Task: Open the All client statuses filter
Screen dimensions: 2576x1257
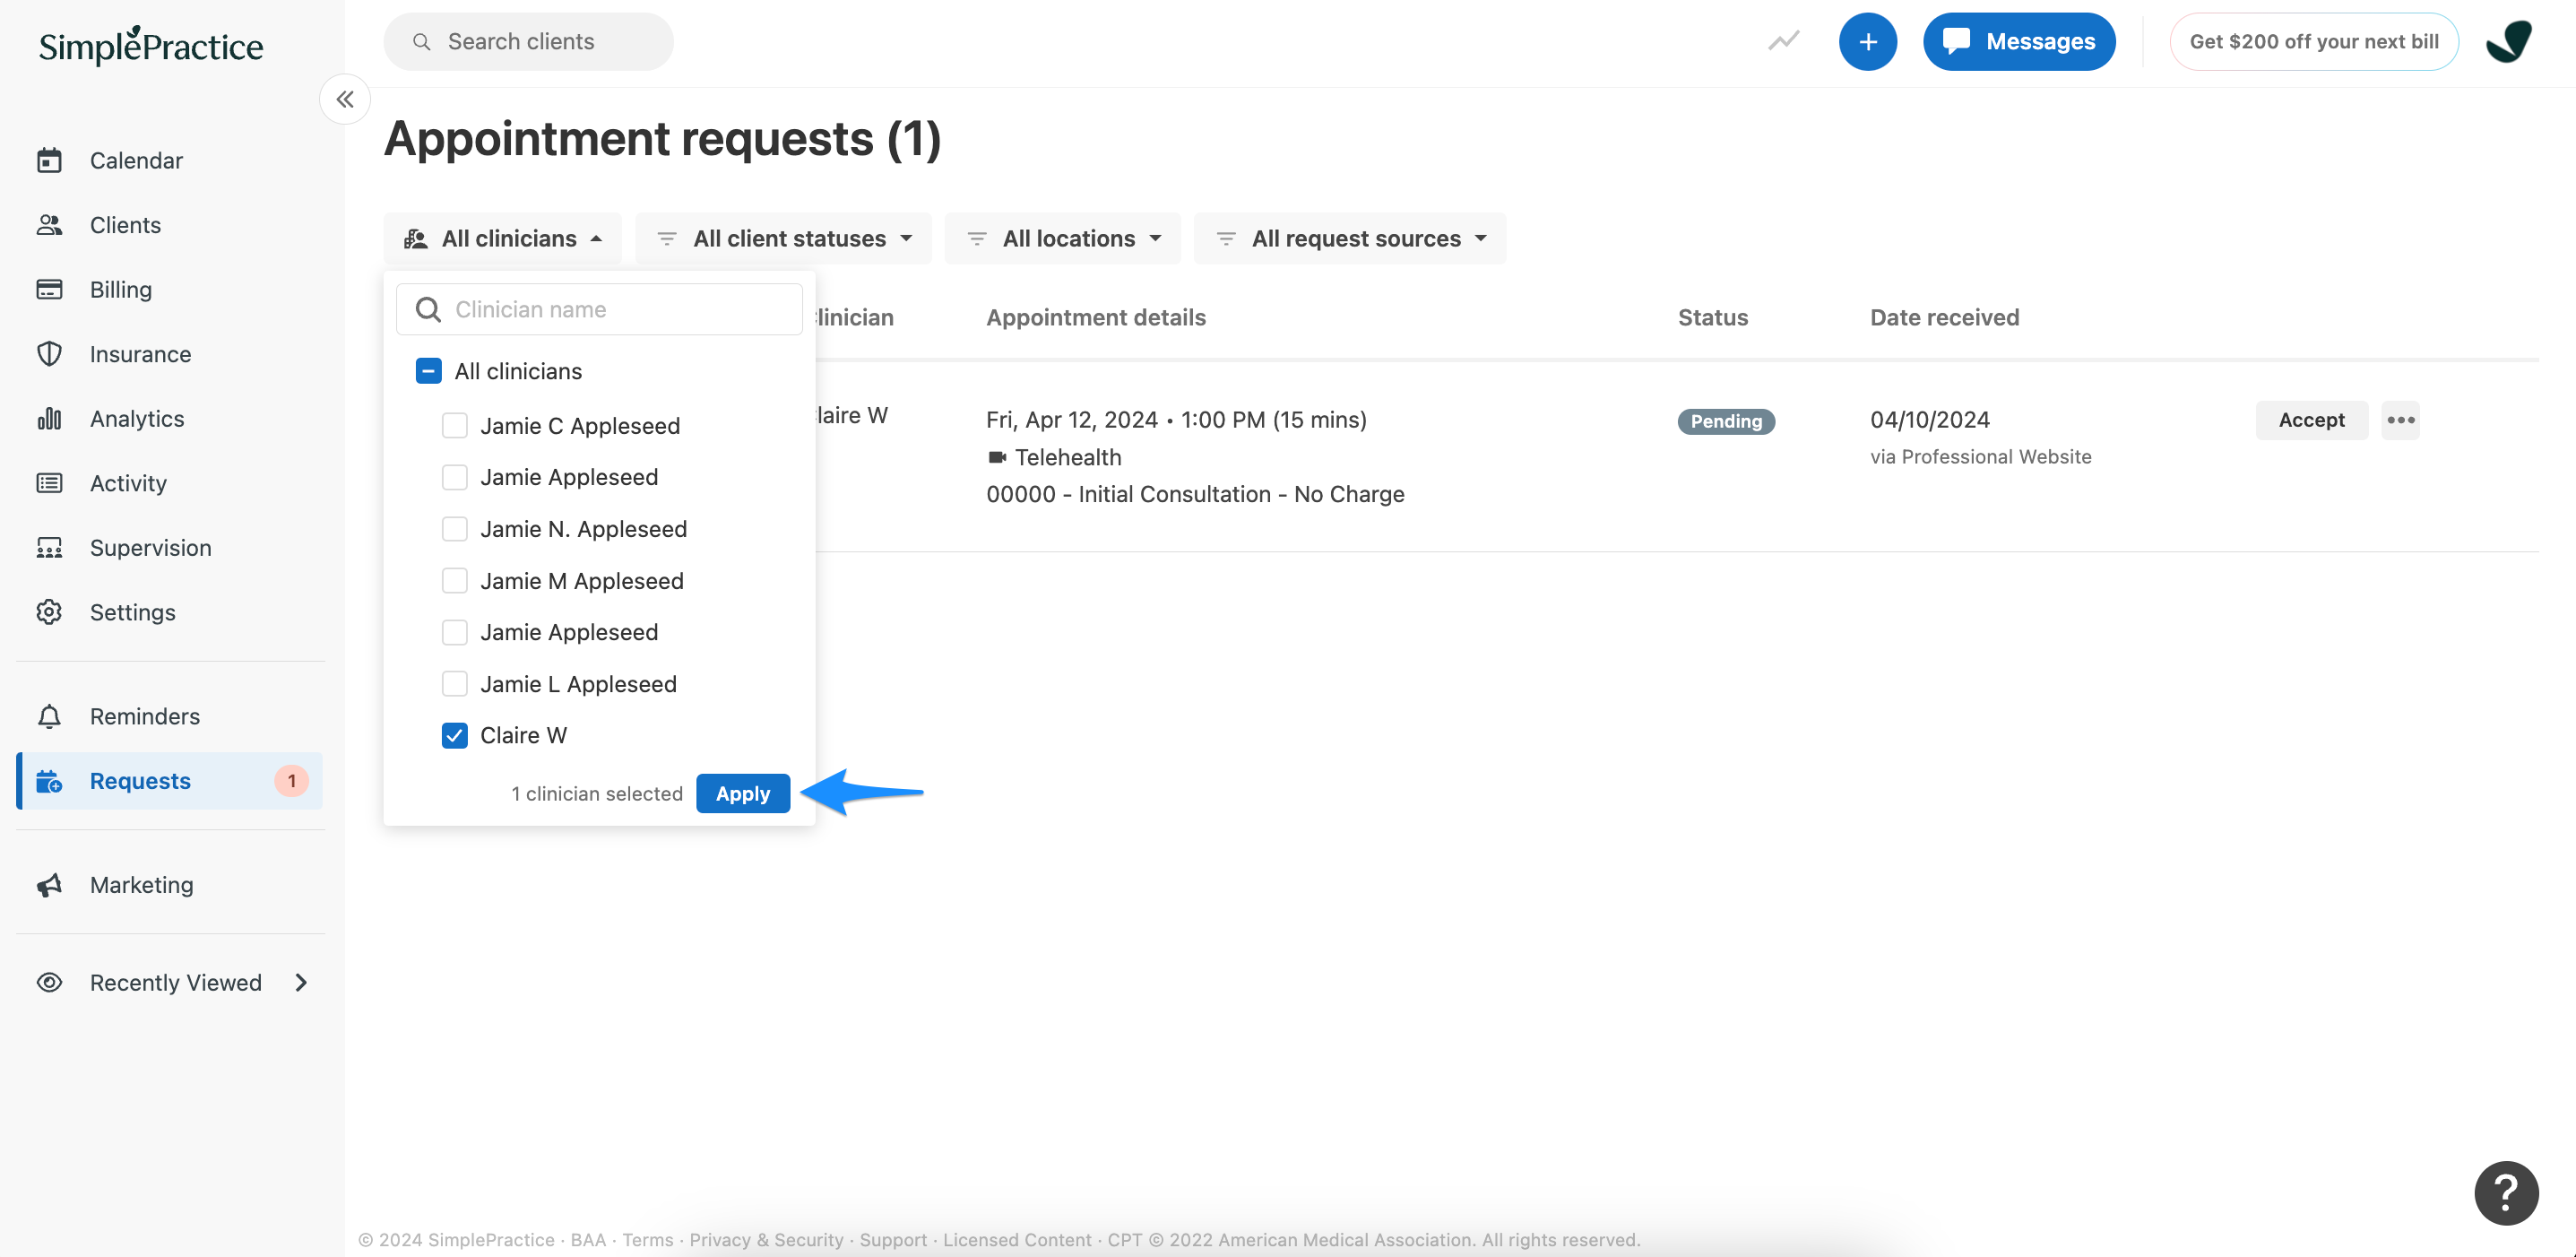Action: (783, 238)
